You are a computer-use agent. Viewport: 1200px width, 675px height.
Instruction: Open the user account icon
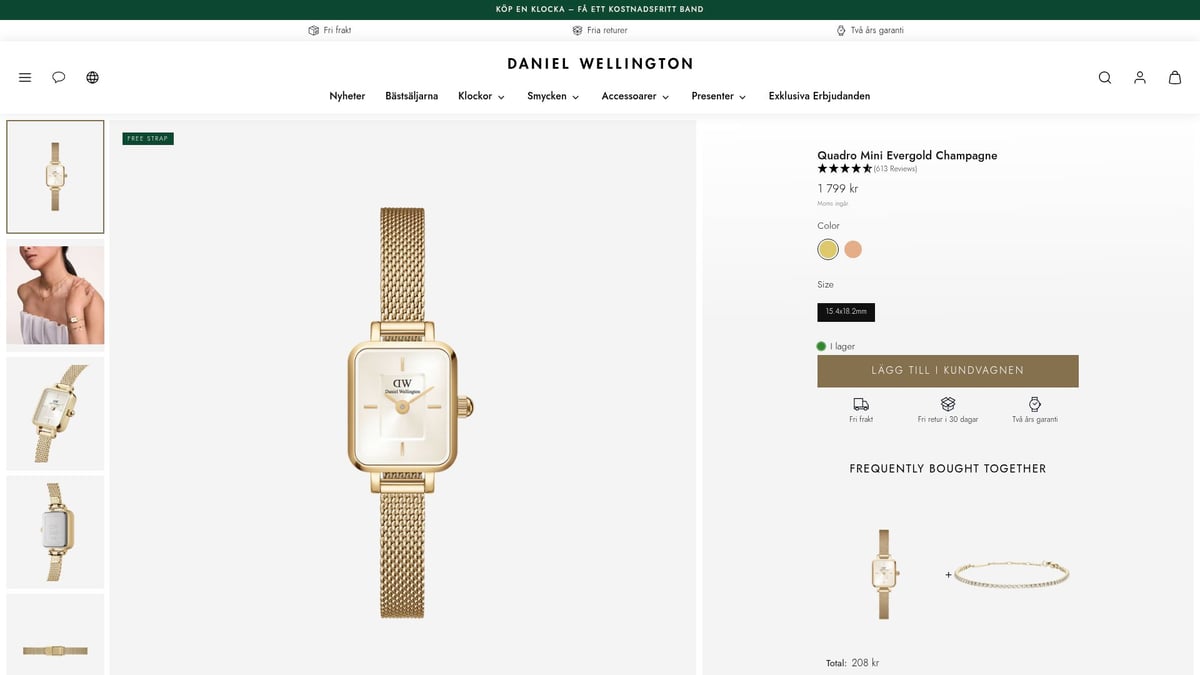[x=1140, y=77]
